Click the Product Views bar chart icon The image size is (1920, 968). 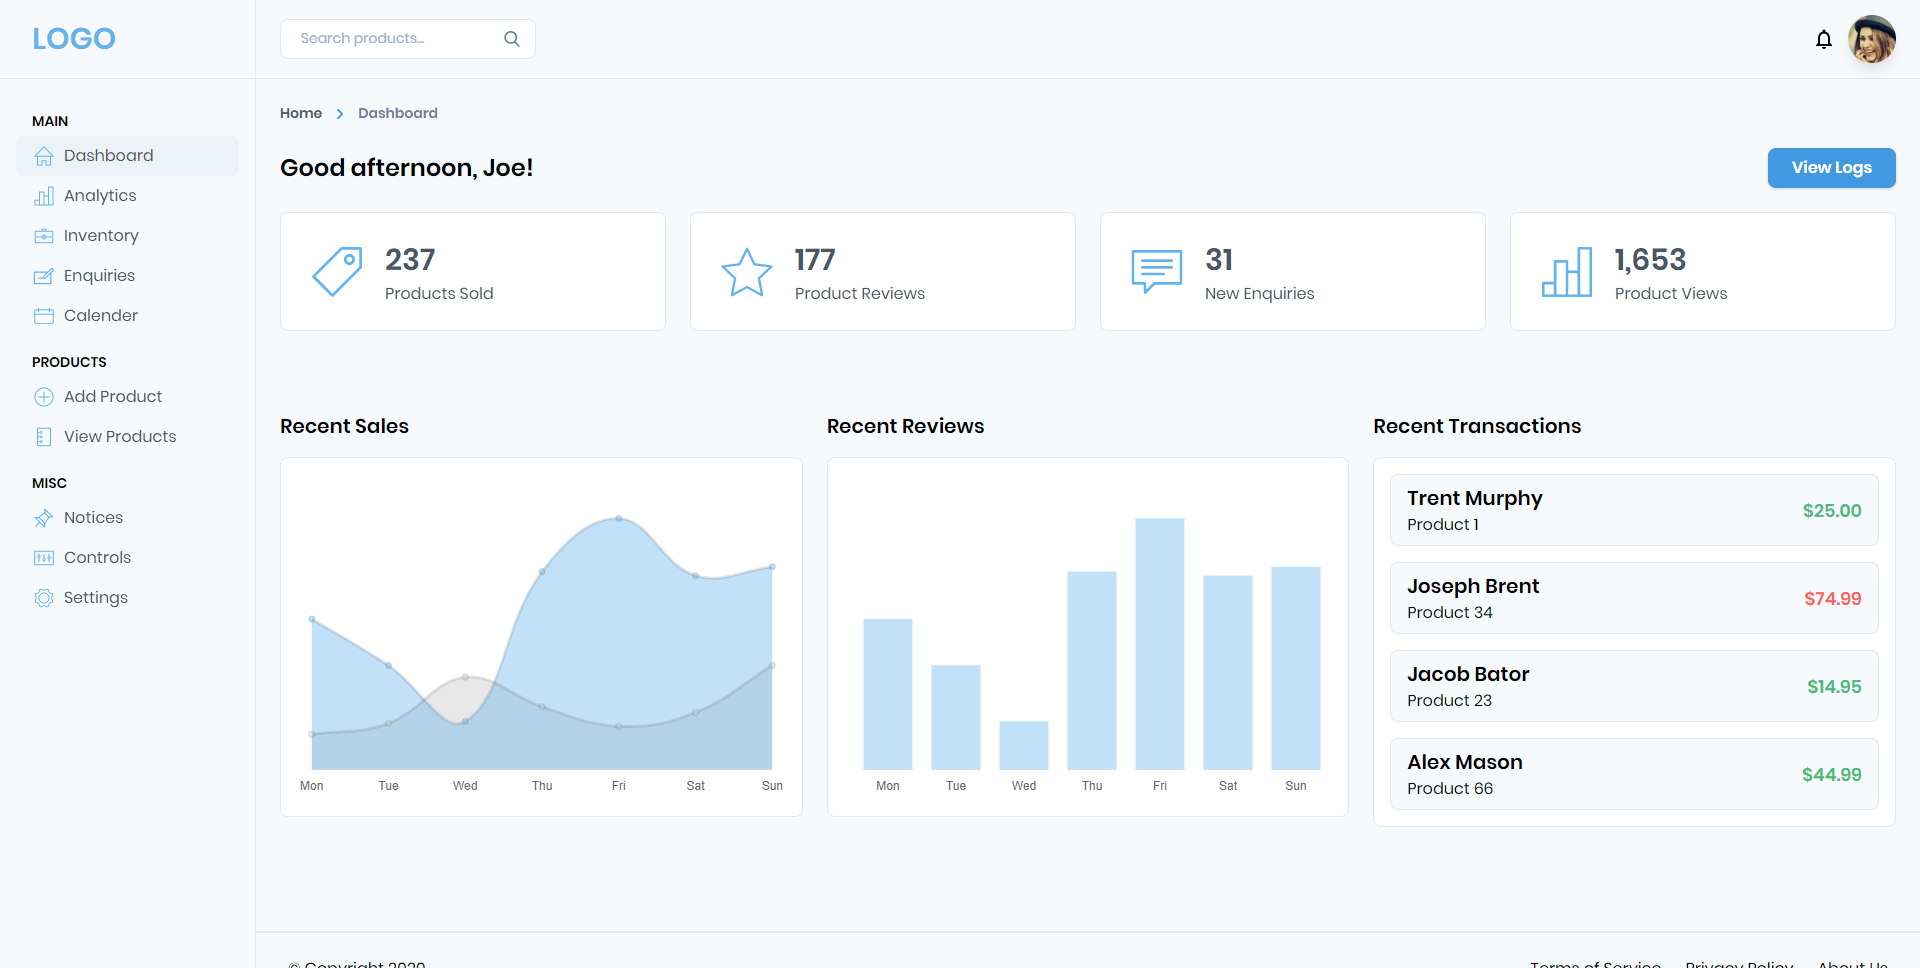(x=1566, y=272)
